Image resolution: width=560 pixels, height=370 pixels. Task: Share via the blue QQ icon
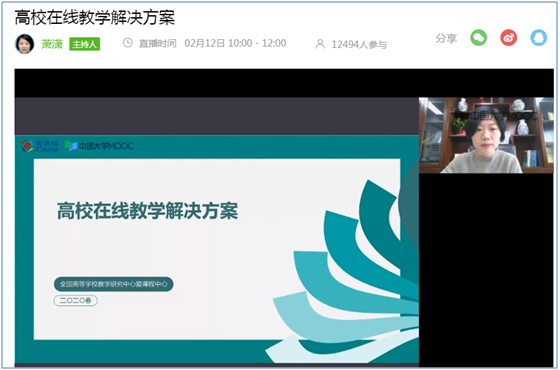coord(539,38)
